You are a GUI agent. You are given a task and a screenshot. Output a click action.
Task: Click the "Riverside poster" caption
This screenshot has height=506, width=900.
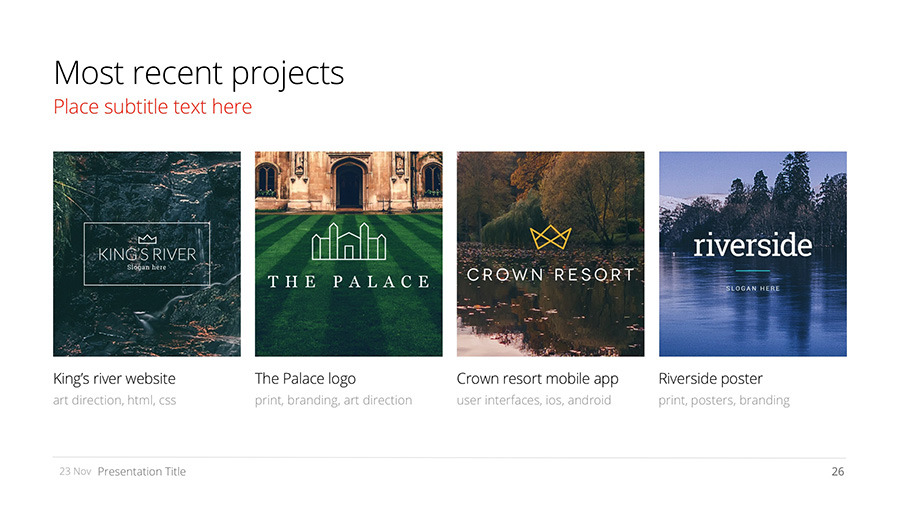[710, 379]
